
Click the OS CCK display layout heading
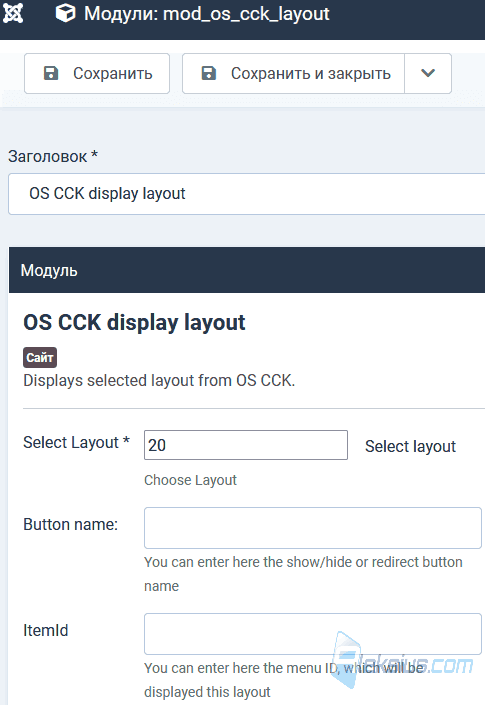click(x=134, y=322)
